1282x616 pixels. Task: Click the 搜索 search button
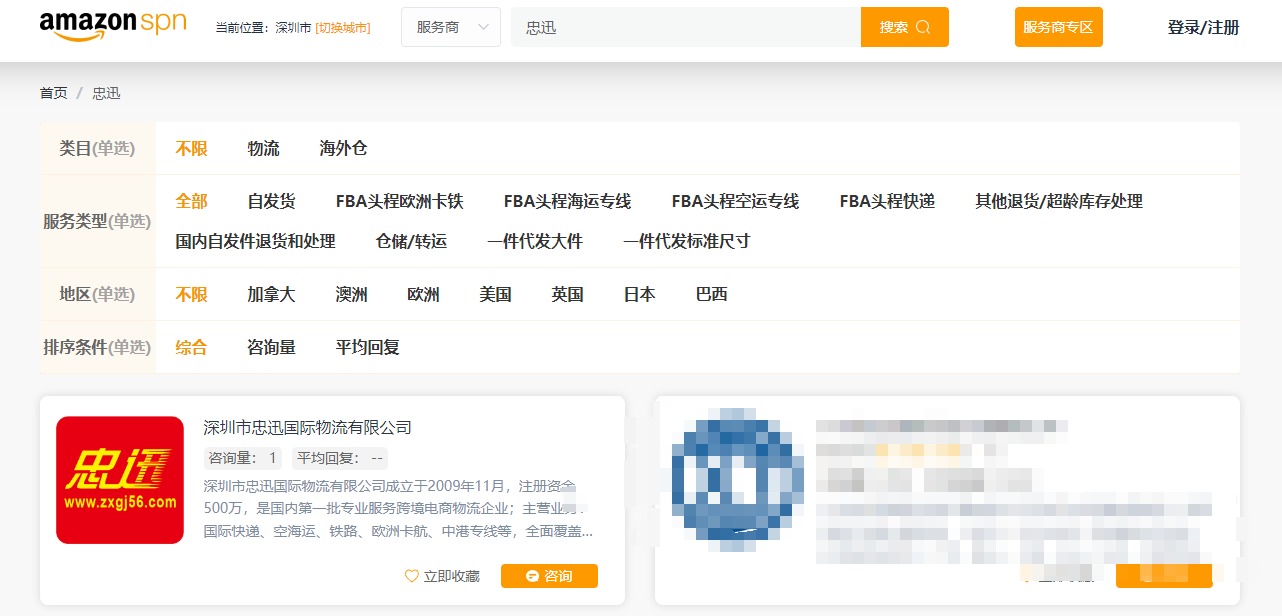pyautogui.click(x=904, y=27)
